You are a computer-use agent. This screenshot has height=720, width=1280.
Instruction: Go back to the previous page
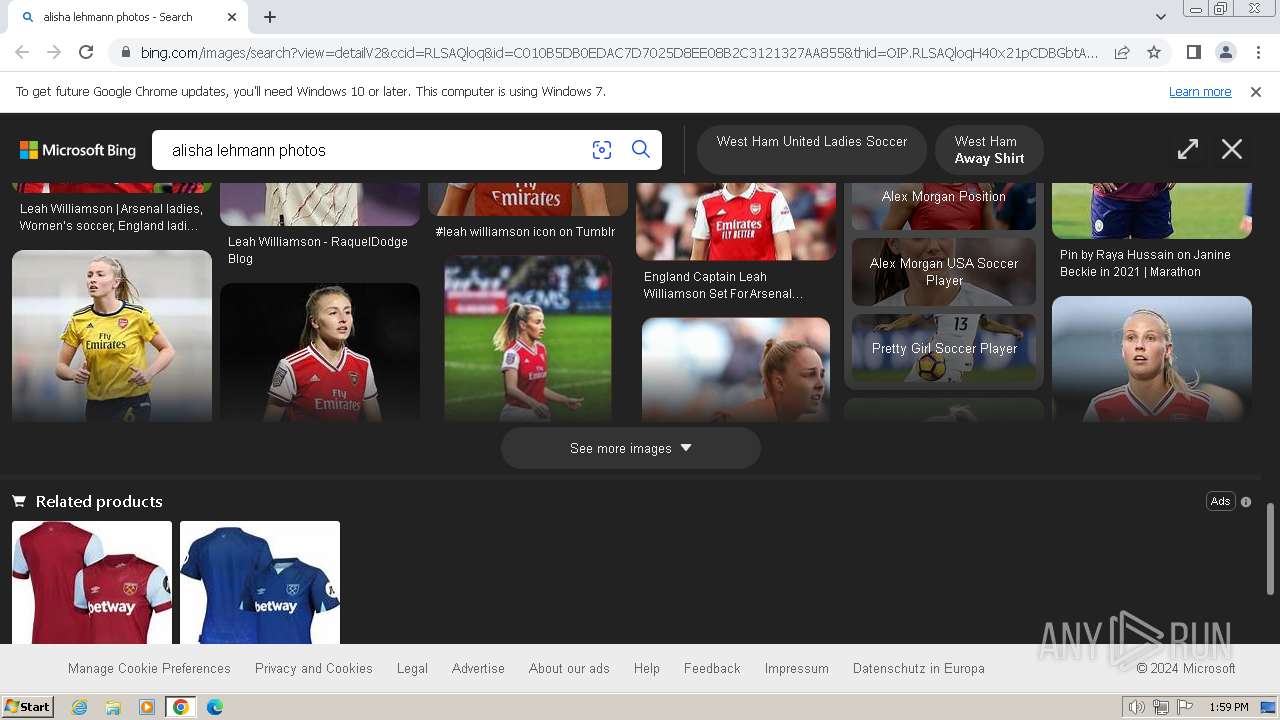pos(22,53)
